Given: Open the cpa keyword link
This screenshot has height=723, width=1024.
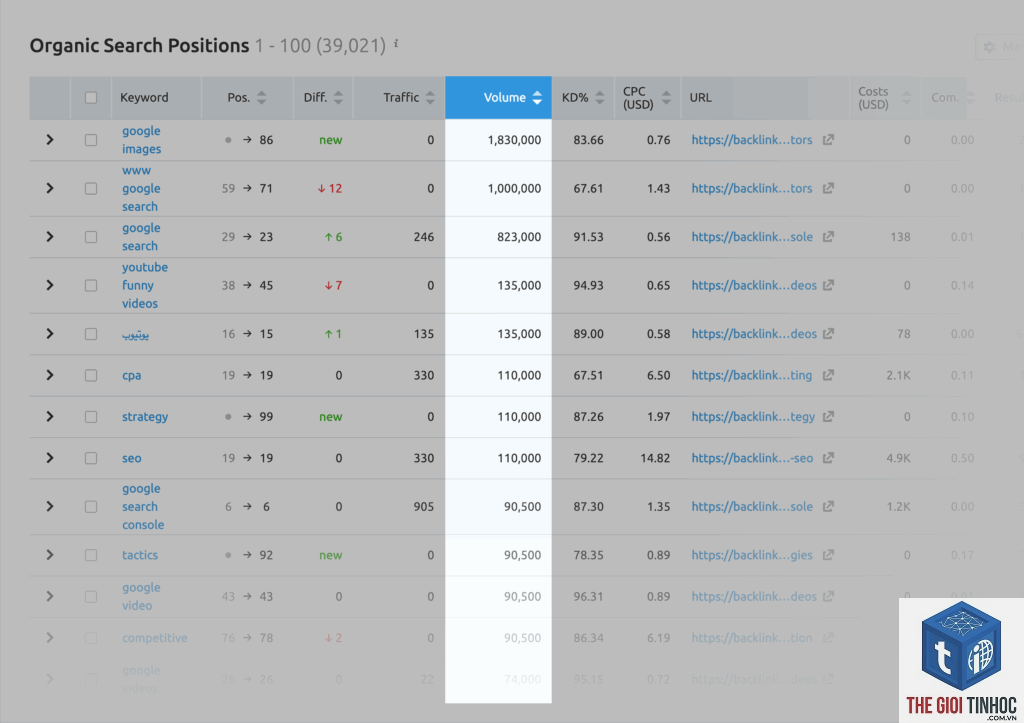Looking at the screenshot, I should click(131, 376).
